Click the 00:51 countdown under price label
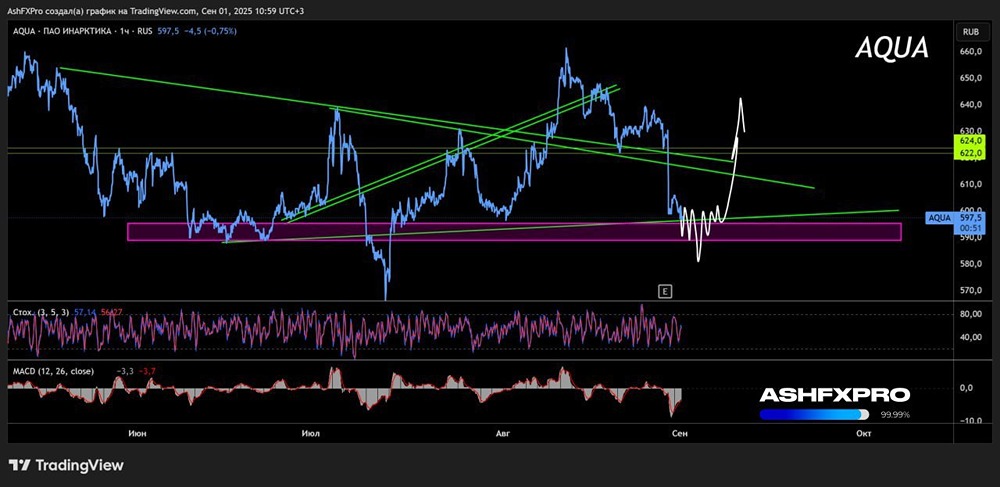This screenshot has width=1000, height=487. point(971,227)
